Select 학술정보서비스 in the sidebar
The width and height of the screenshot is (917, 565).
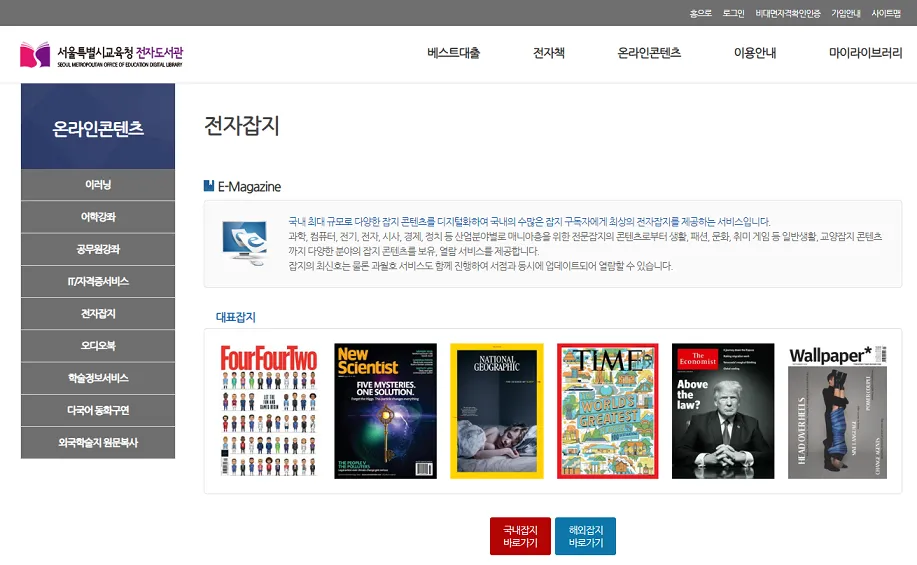[98, 378]
